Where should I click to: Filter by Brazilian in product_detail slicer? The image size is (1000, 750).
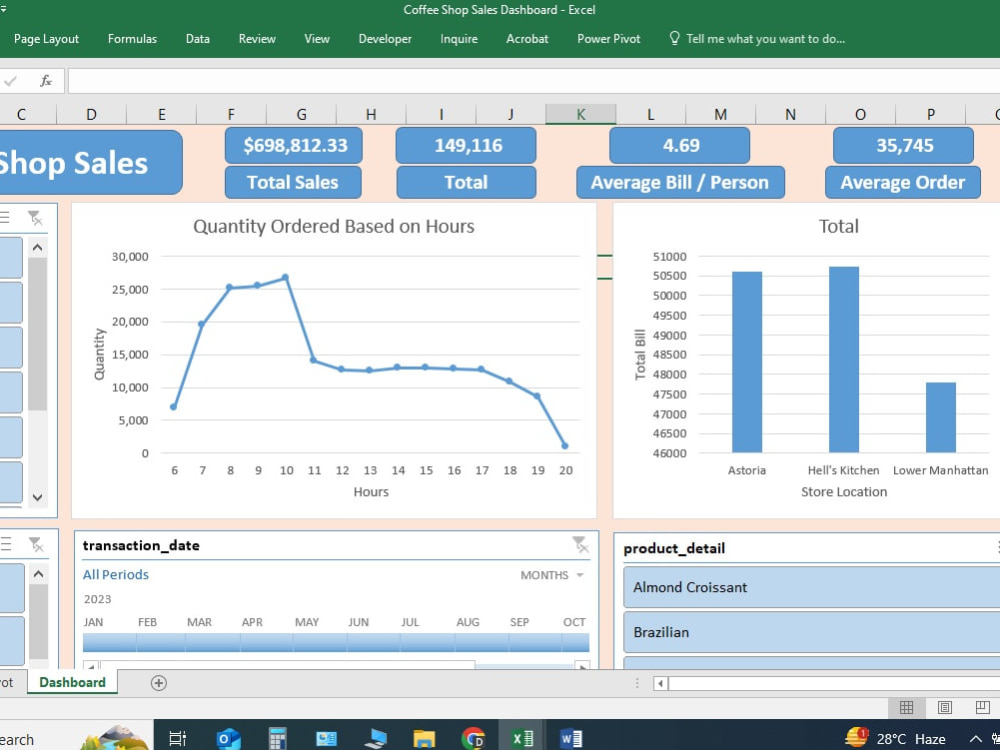tap(811, 632)
